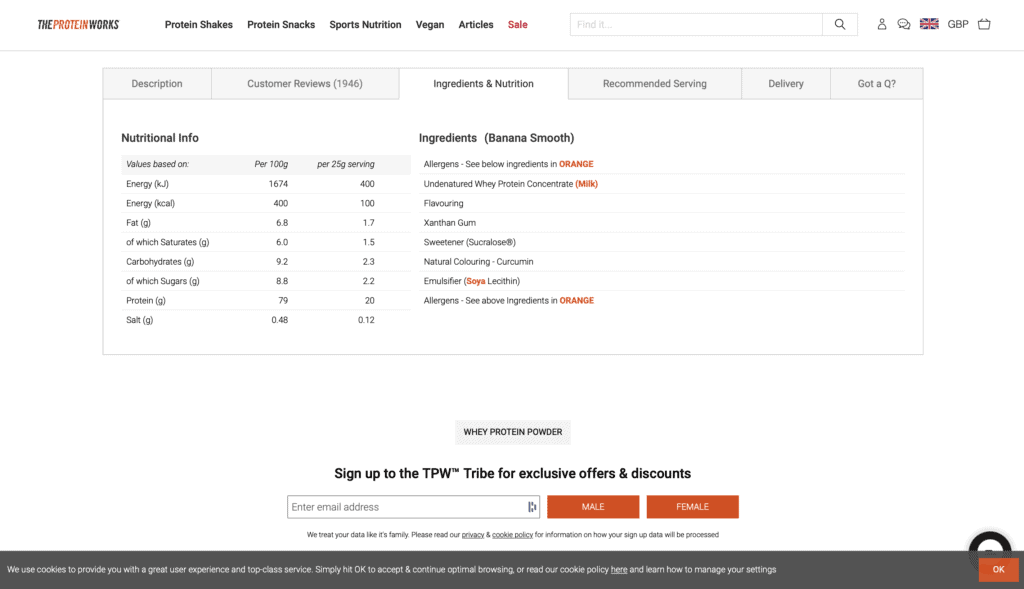1024x589 pixels.
Task: Select Undenatured Whey Protein Concentrate ingredient
Action: (x=511, y=184)
